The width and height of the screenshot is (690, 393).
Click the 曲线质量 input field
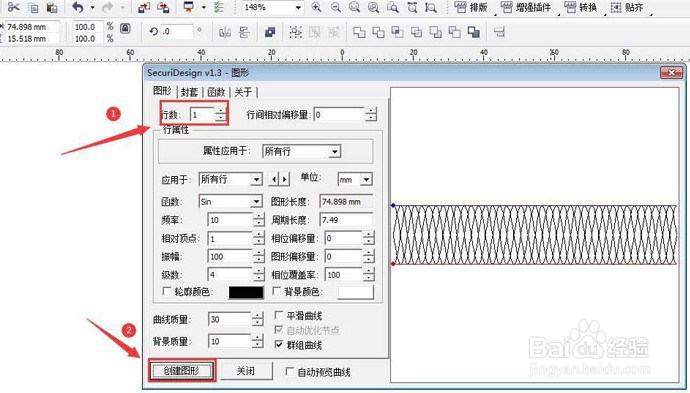click(x=230, y=319)
